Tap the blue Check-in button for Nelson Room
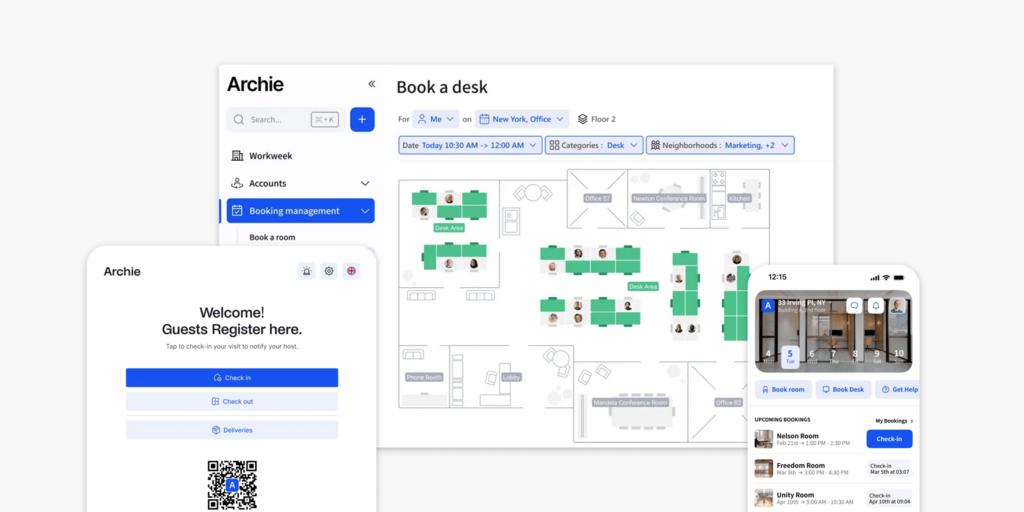The height and width of the screenshot is (512, 1024). click(889, 439)
